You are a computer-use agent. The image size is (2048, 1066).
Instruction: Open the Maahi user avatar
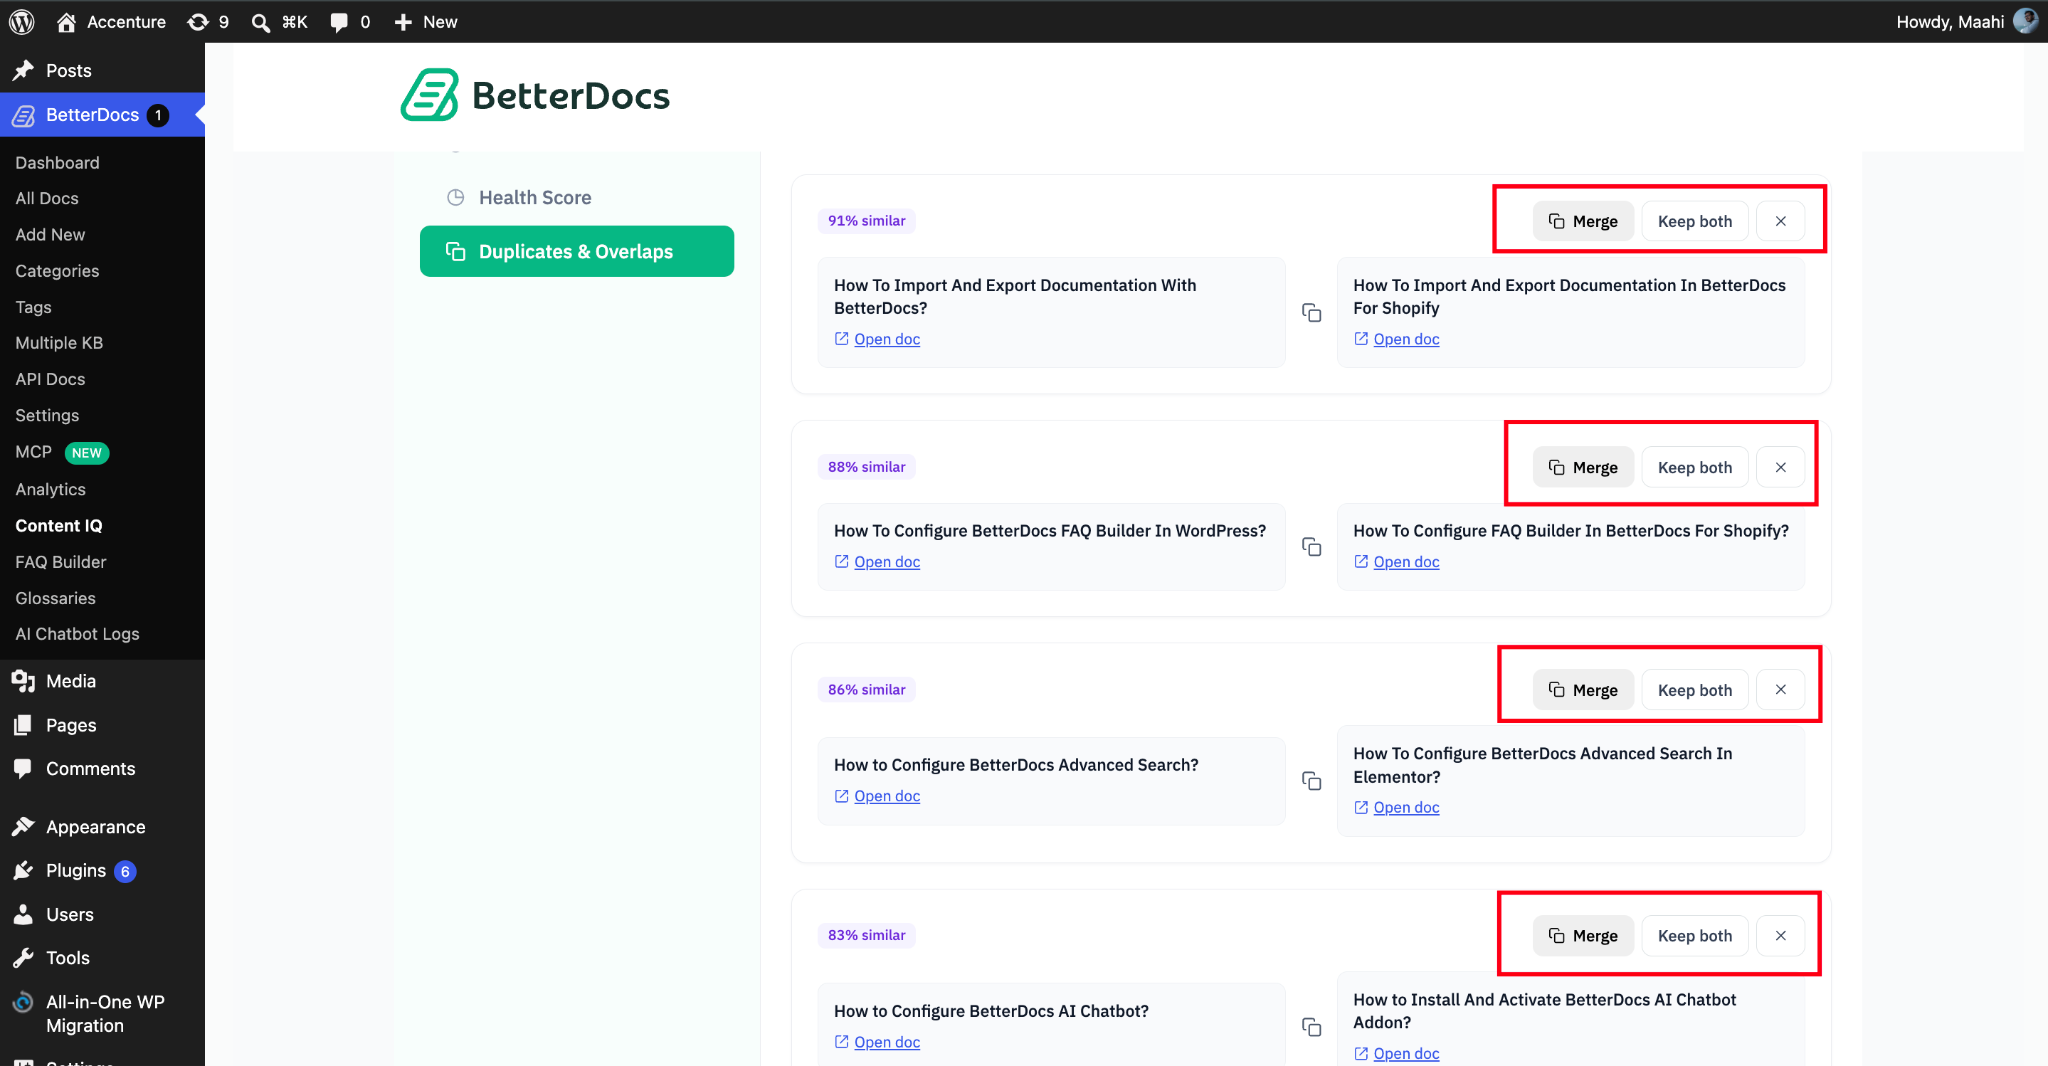point(2025,21)
